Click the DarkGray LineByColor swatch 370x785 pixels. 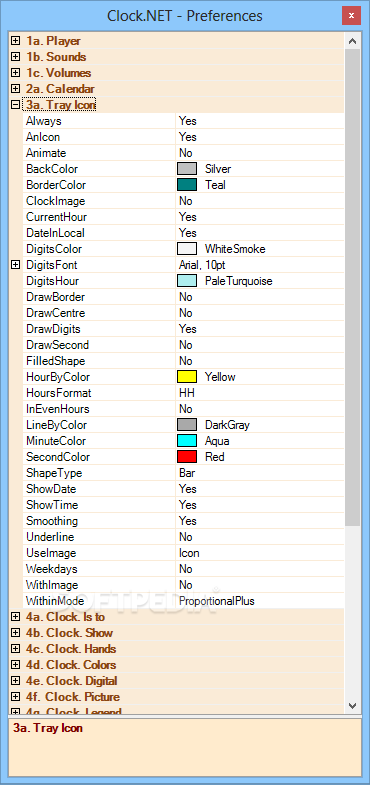click(x=187, y=425)
